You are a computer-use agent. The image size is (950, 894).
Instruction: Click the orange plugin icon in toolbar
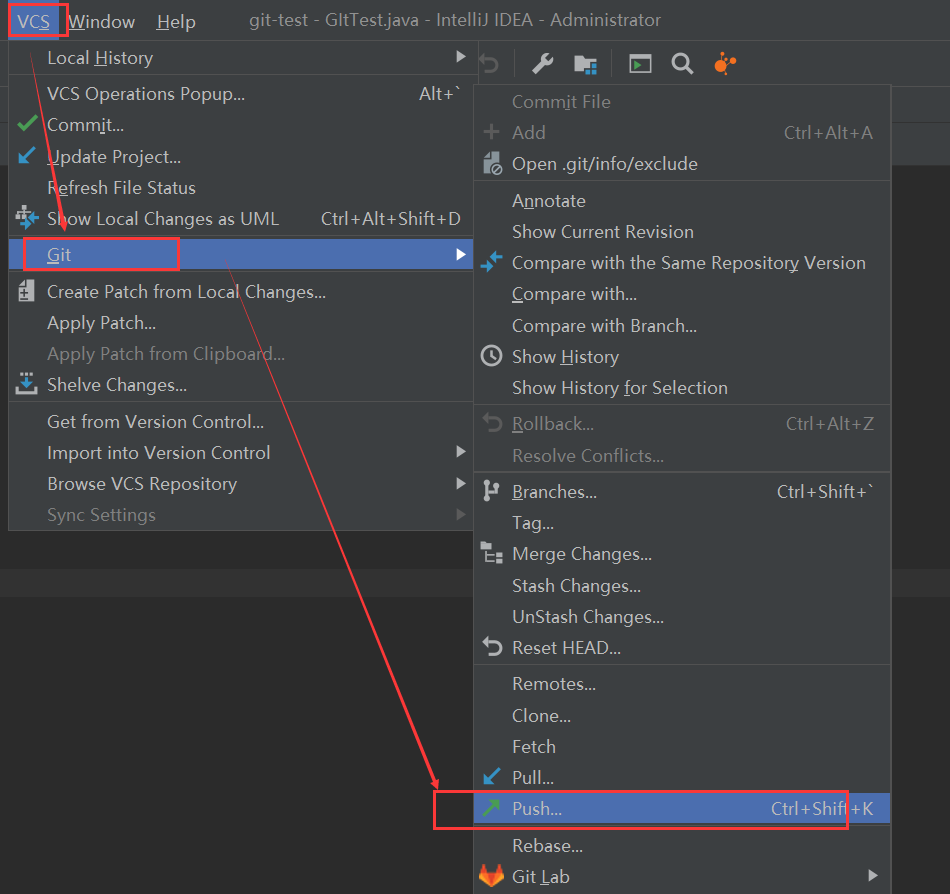(725, 63)
